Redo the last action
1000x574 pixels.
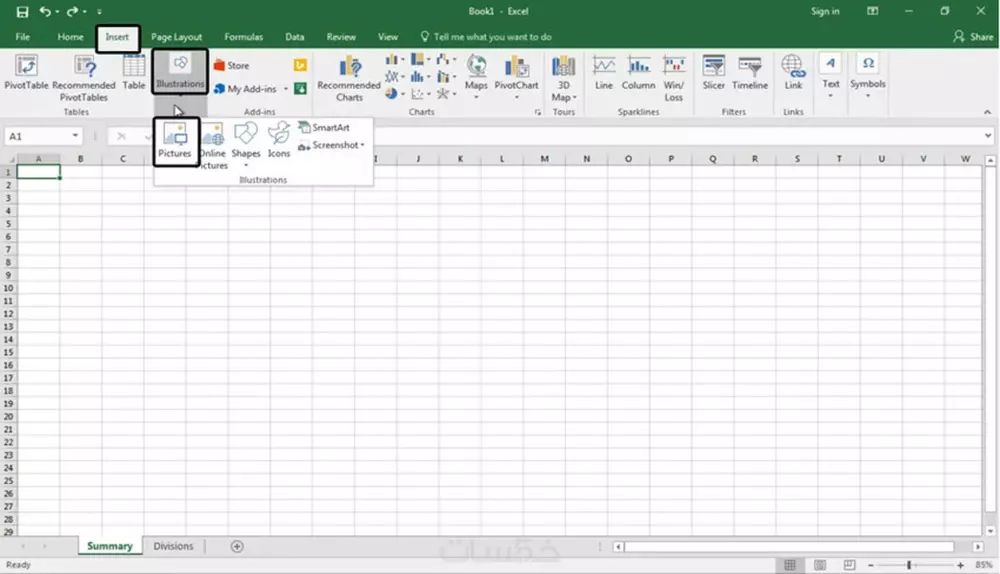72,11
